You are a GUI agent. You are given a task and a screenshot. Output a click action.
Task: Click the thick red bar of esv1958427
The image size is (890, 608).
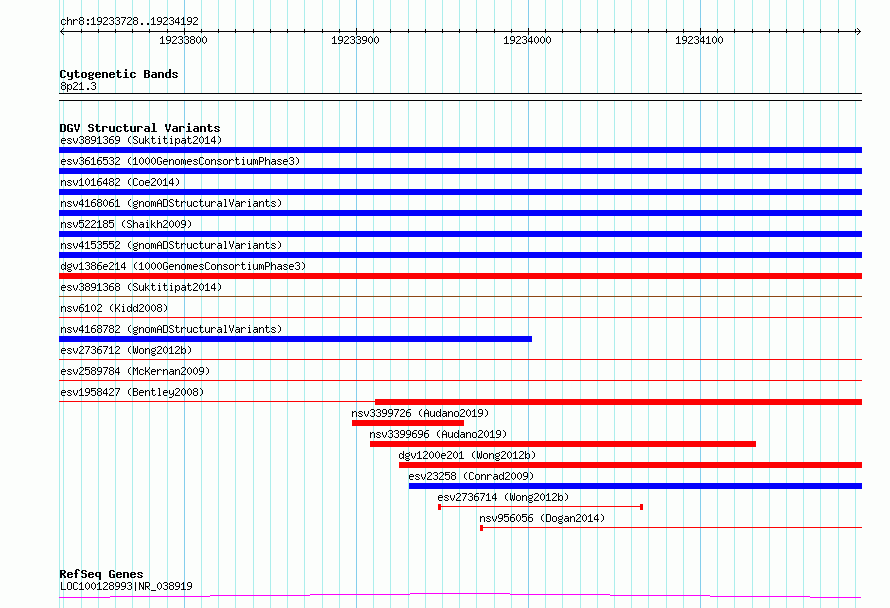coord(619,402)
